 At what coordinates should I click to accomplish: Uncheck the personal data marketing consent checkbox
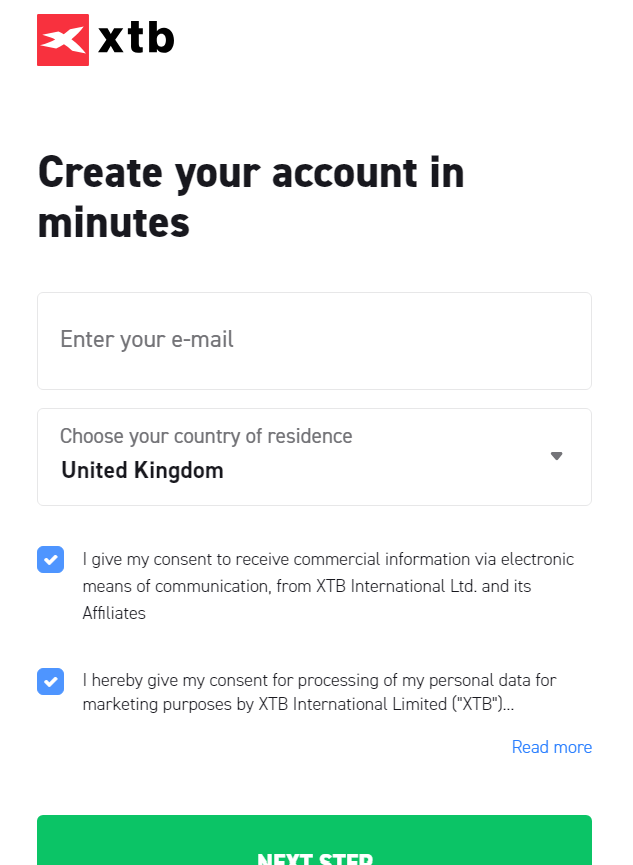point(51,681)
